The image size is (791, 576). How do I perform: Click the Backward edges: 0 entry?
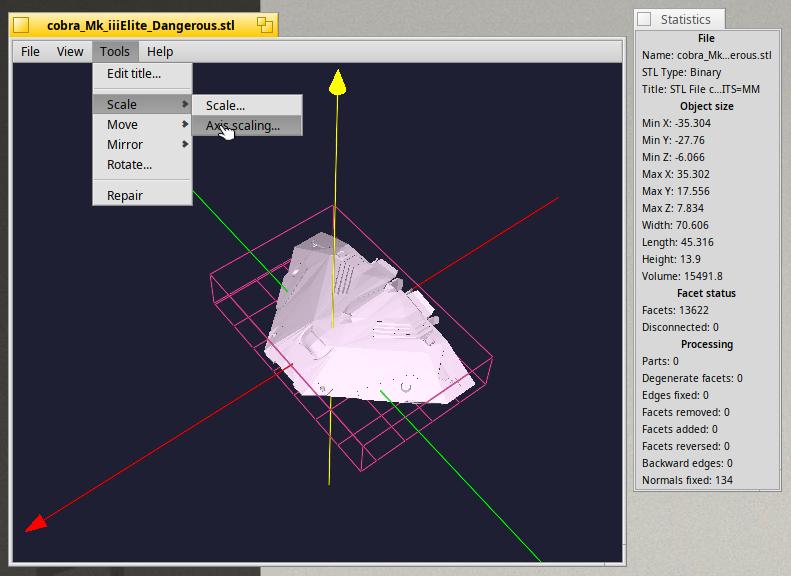[687, 463]
